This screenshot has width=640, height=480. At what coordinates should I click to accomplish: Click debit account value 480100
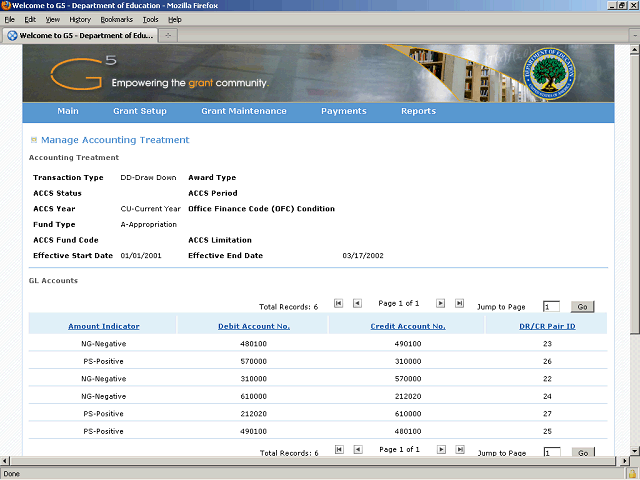[253, 344]
